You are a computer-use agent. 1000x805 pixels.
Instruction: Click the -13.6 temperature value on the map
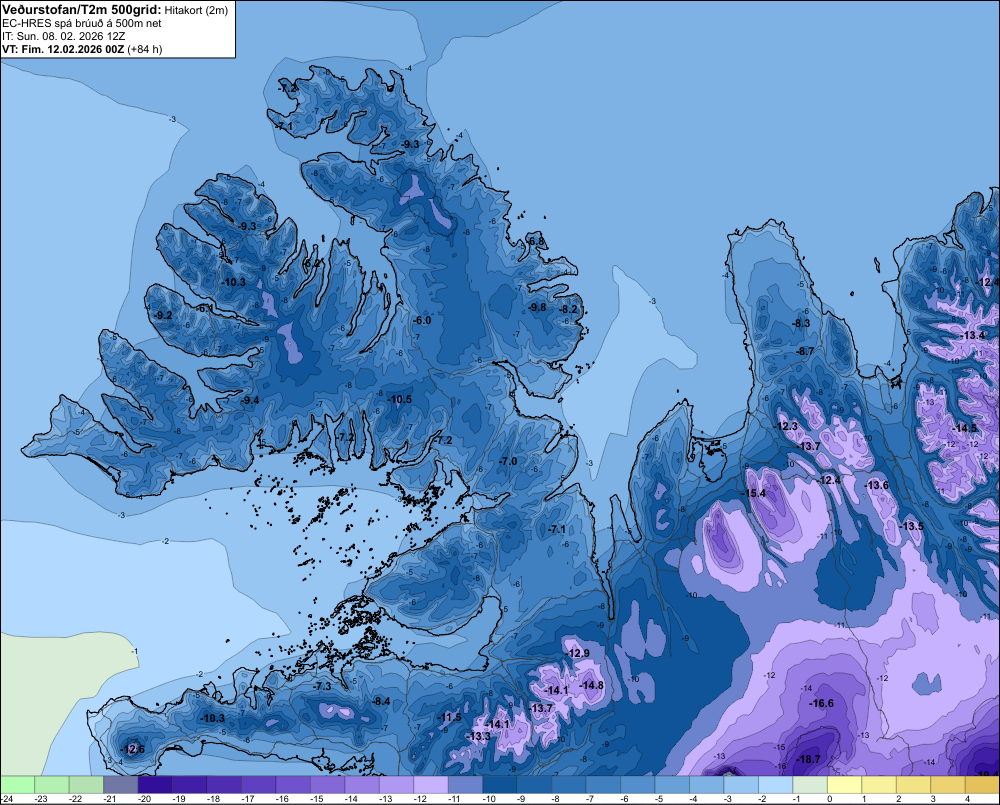pos(877,485)
